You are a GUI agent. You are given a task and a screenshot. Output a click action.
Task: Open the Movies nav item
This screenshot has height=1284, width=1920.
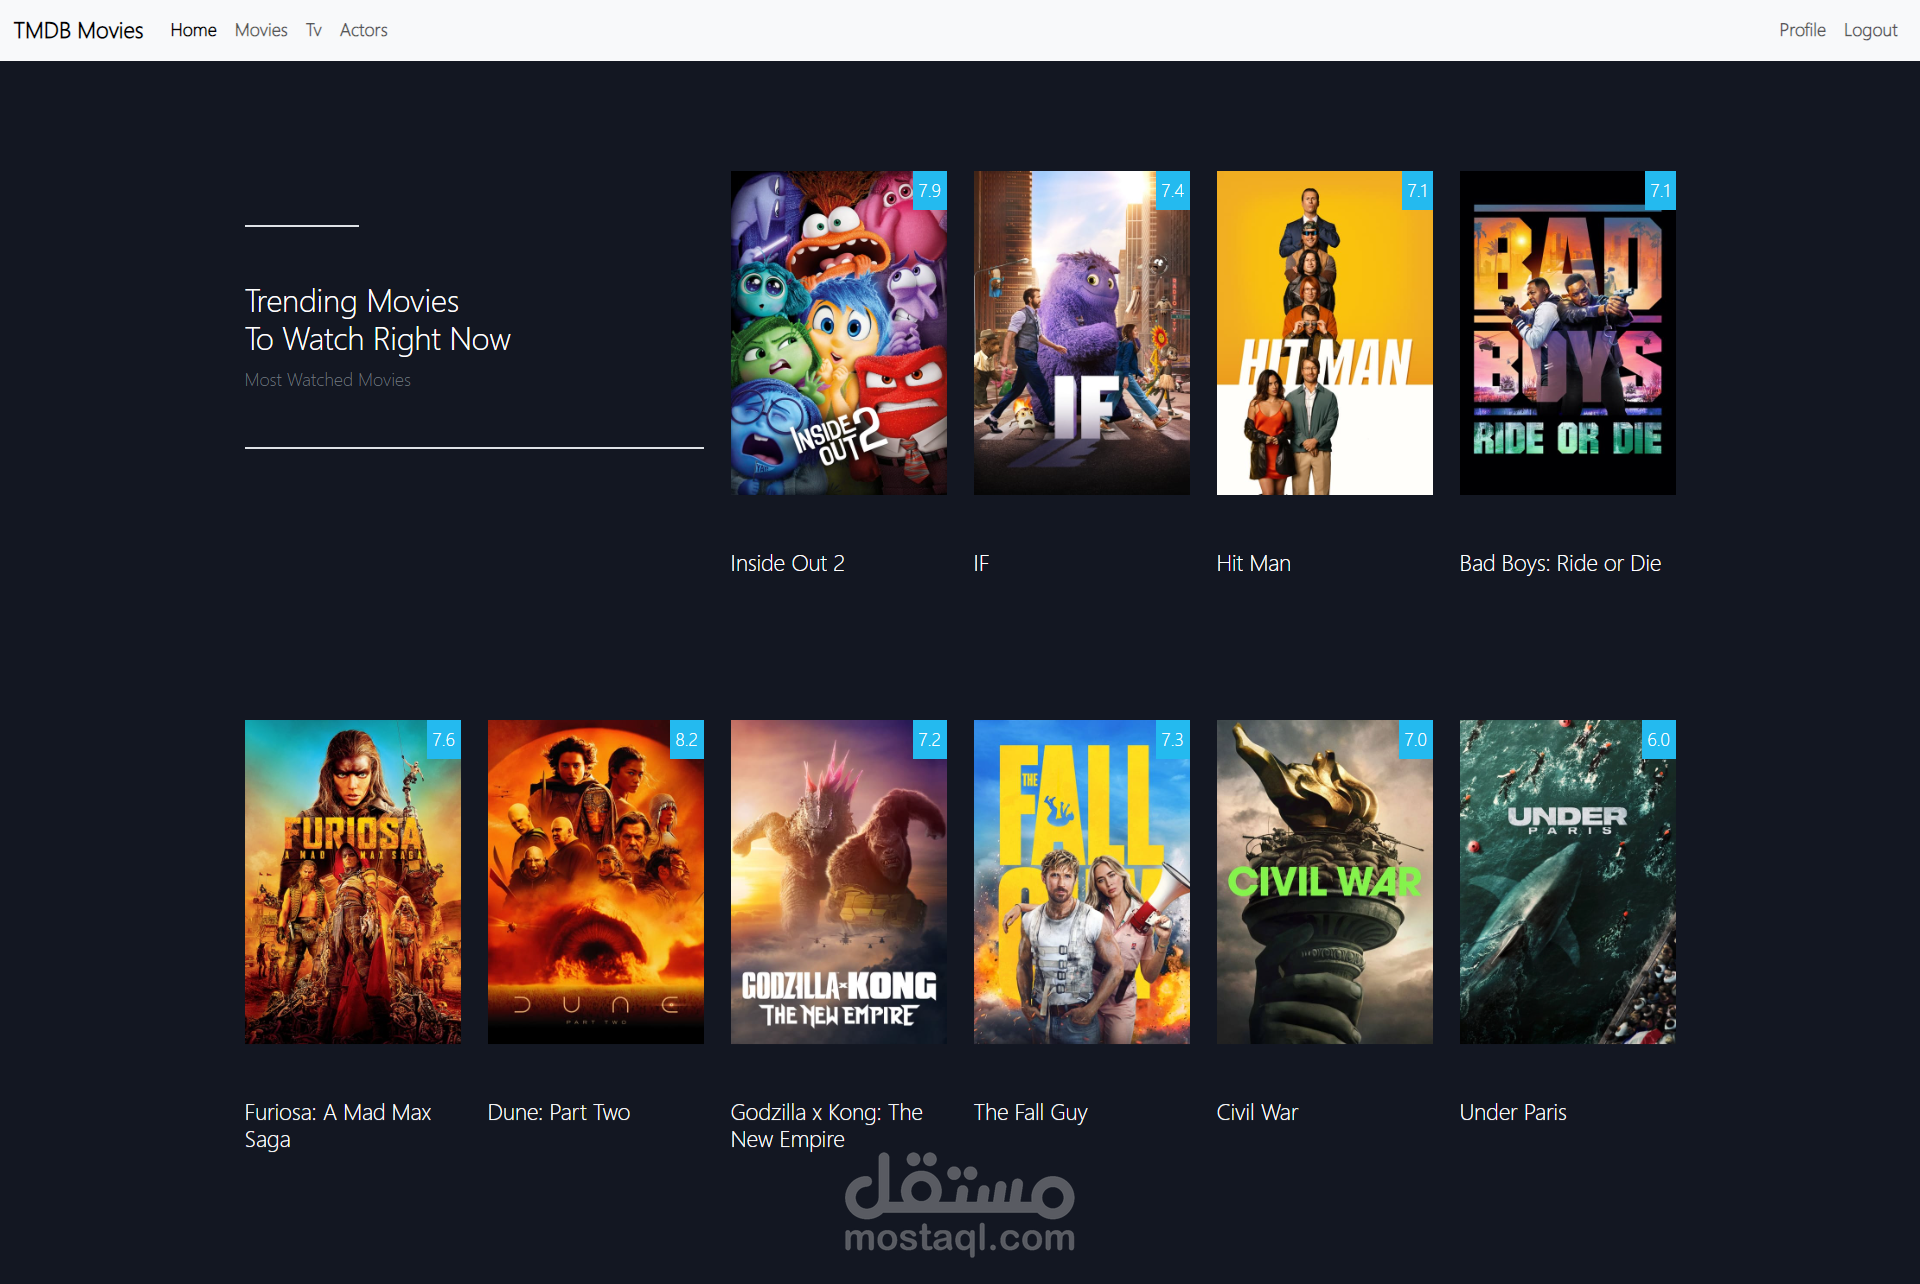(x=261, y=30)
